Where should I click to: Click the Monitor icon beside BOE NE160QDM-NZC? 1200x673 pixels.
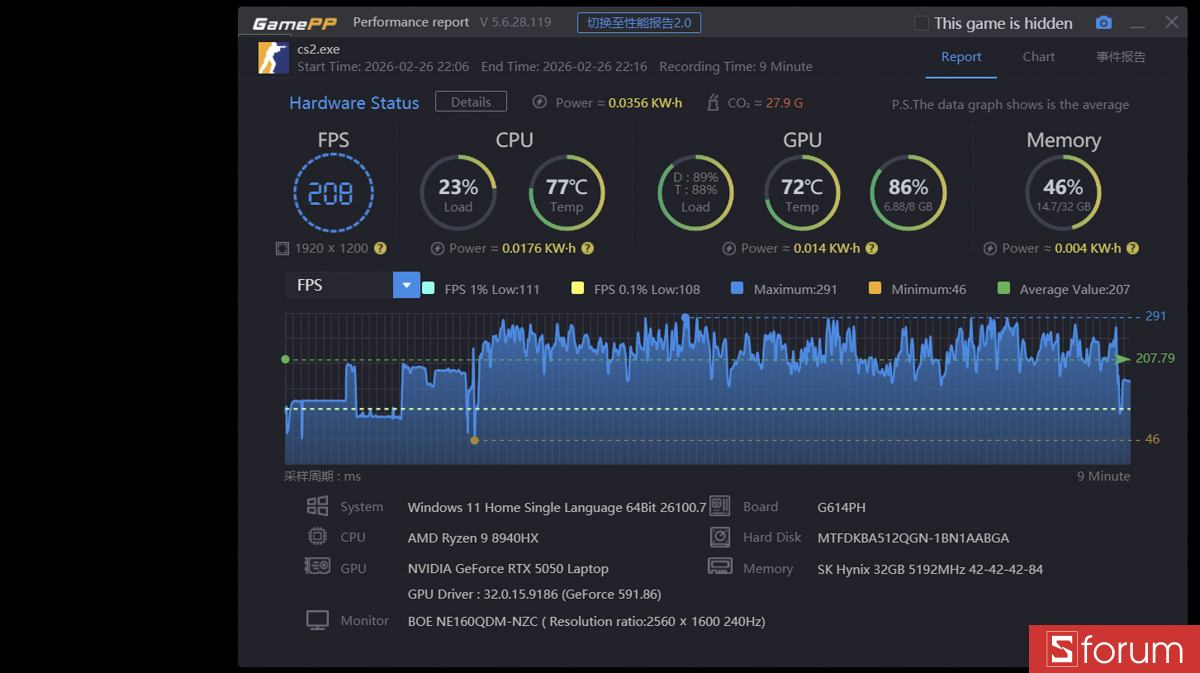coord(317,619)
